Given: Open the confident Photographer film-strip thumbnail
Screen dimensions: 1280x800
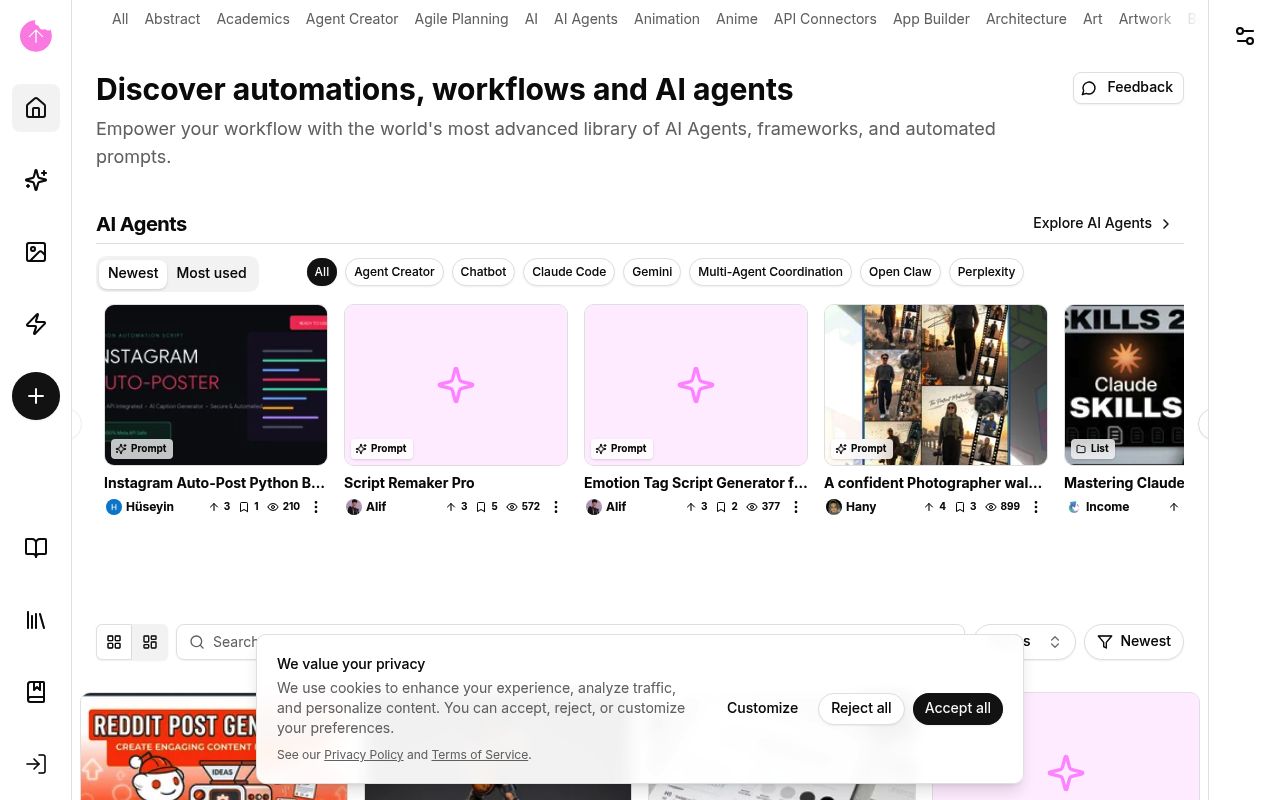Looking at the screenshot, I should (936, 385).
